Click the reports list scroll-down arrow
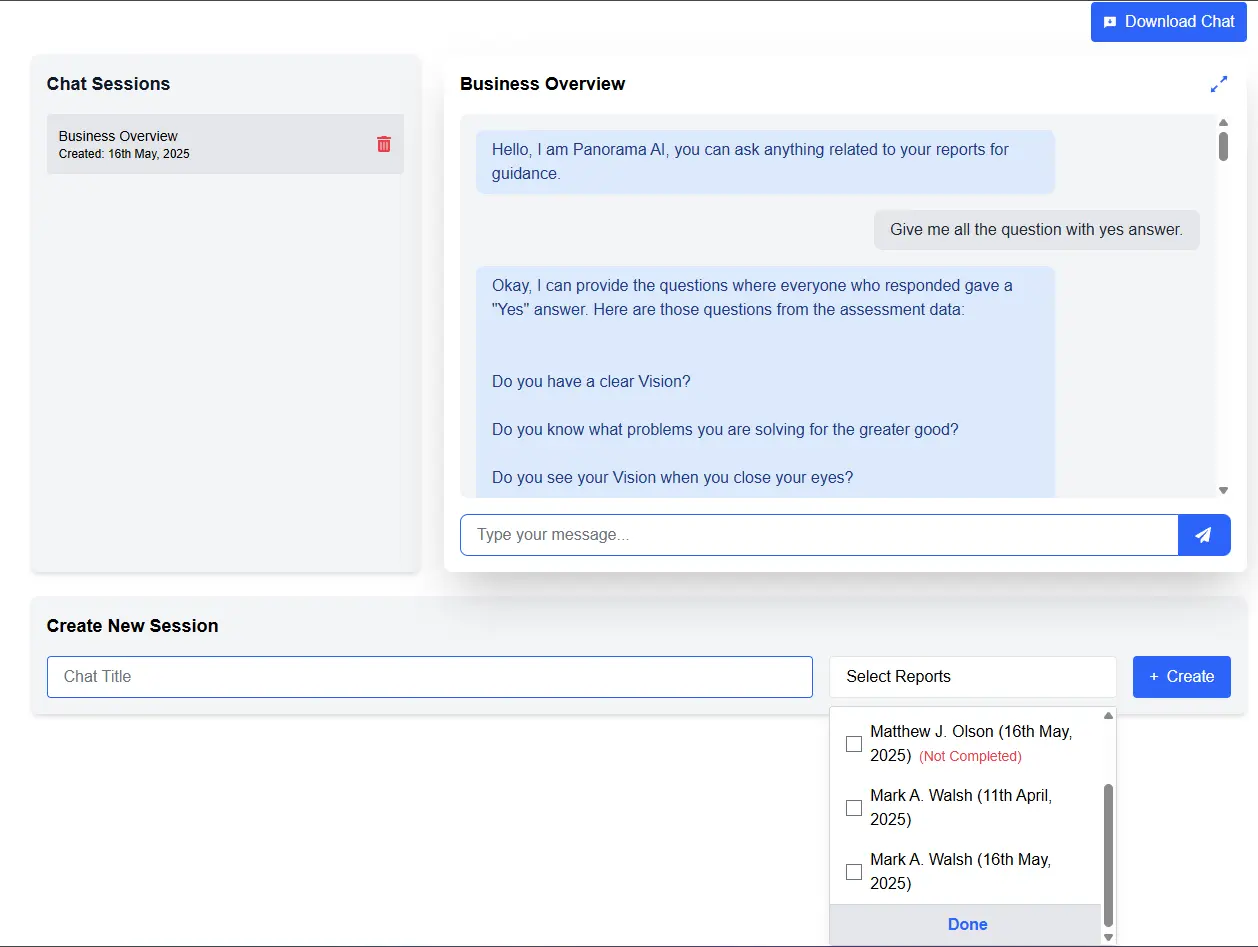The height and width of the screenshot is (947, 1258). (x=1108, y=938)
